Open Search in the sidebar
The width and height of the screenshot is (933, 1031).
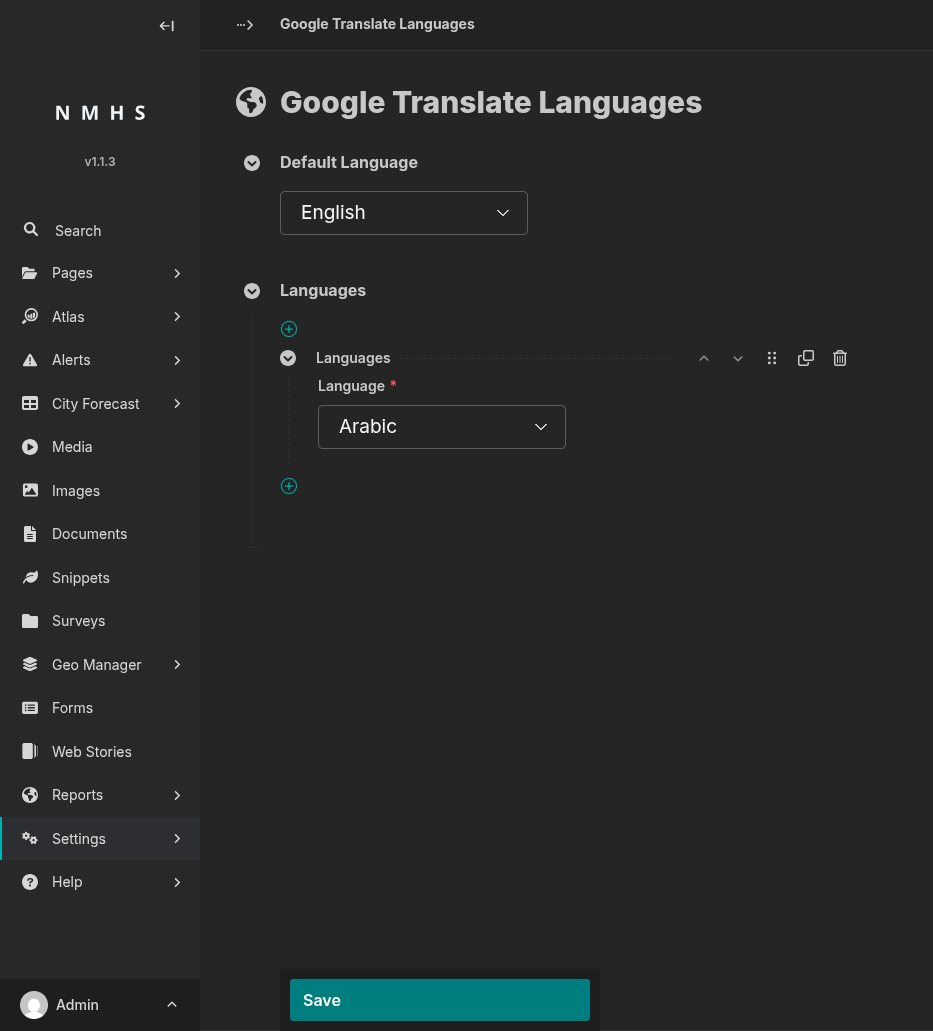click(x=100, y=230)
